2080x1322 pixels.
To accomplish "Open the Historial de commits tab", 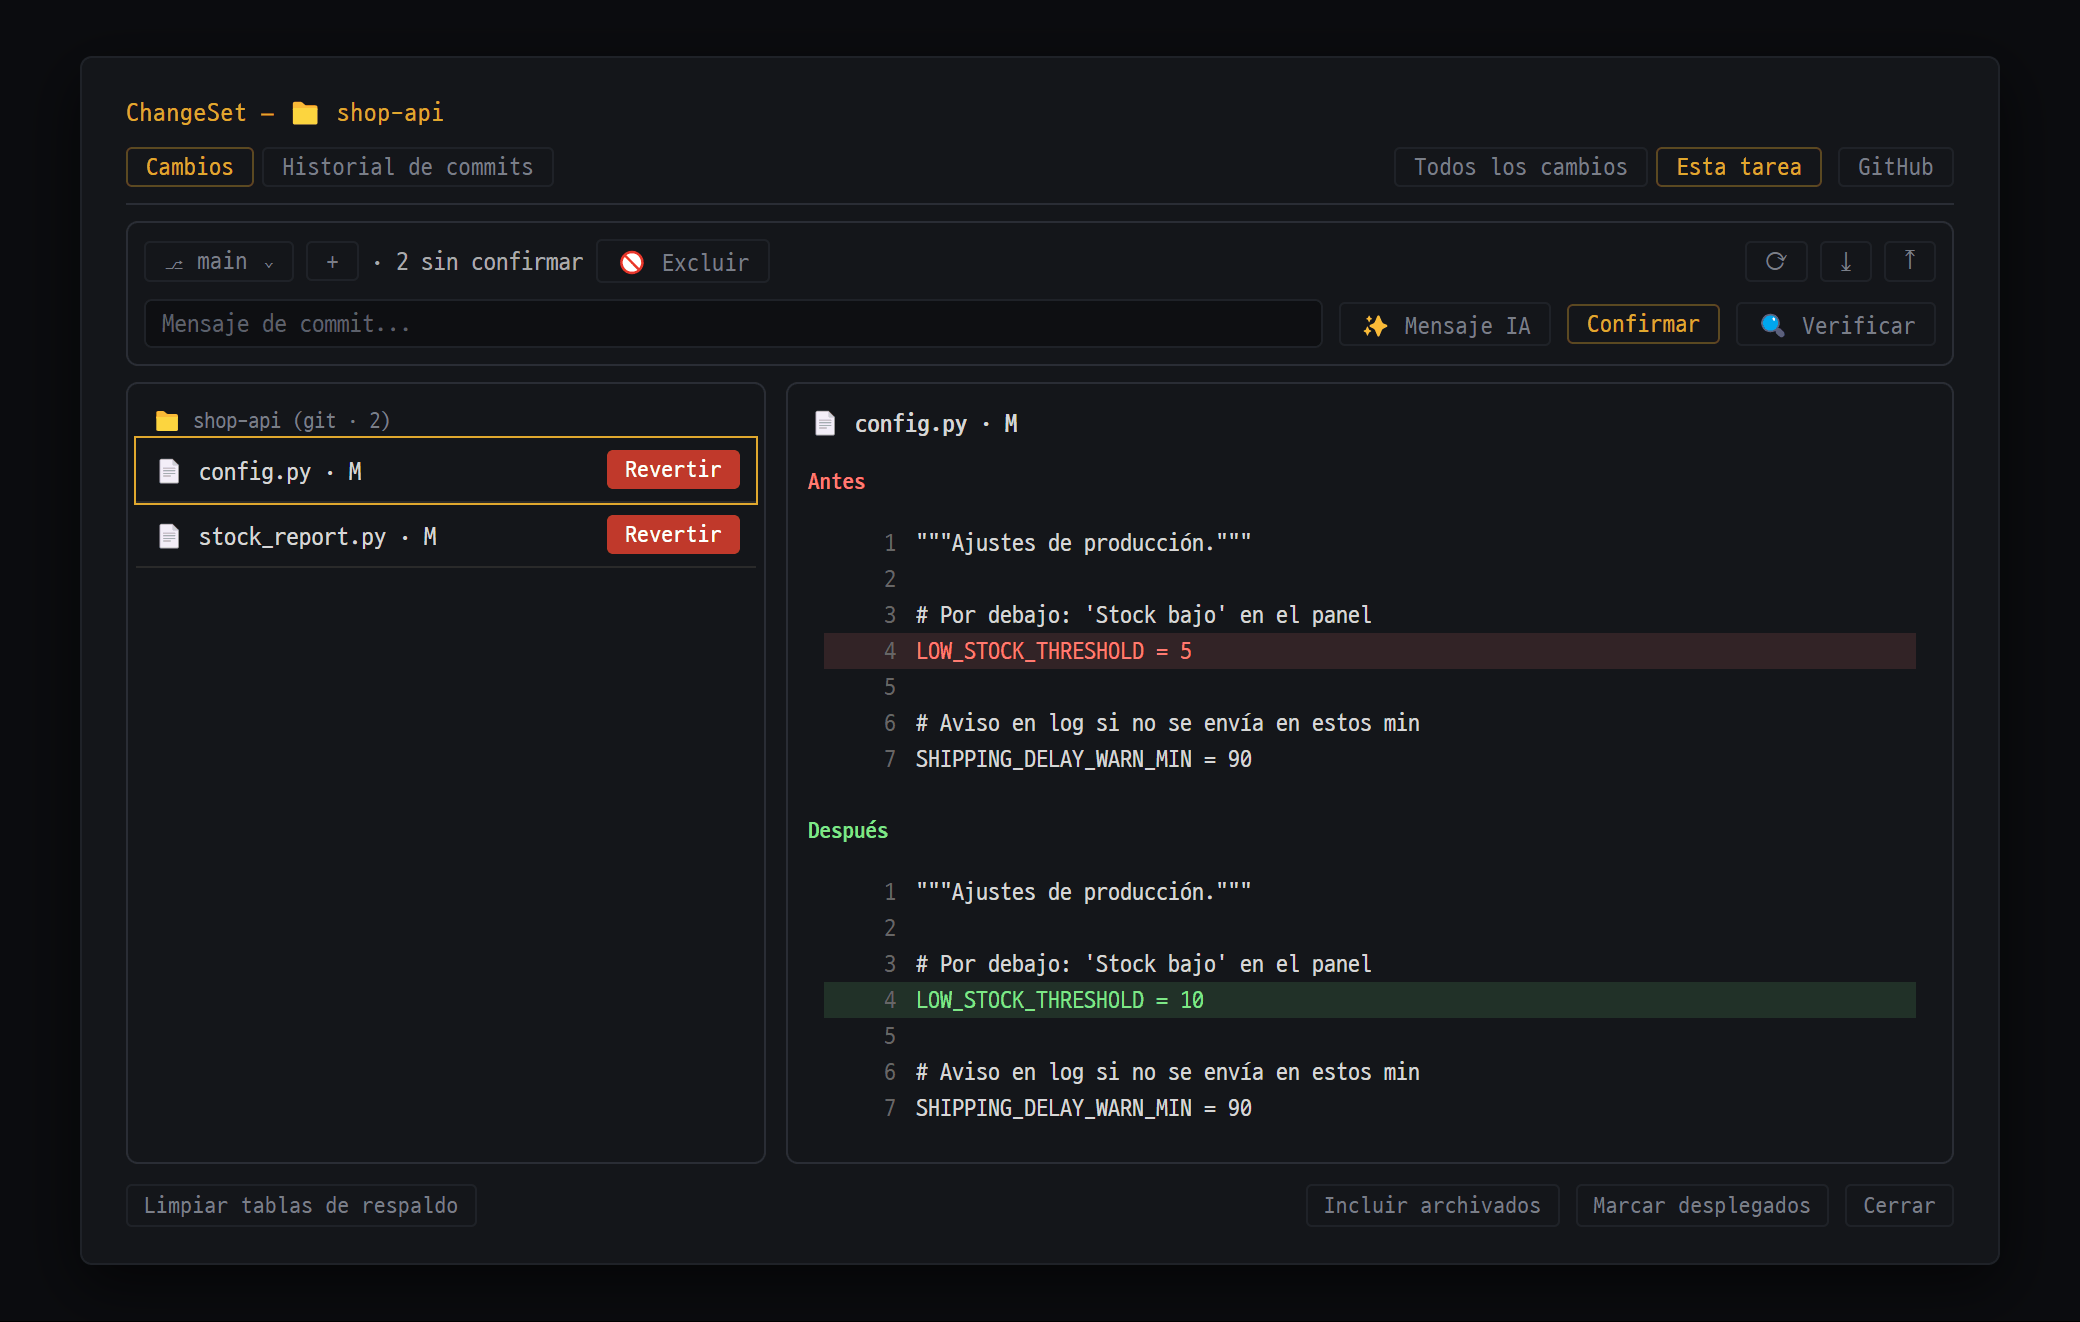I will coord(408,167).
